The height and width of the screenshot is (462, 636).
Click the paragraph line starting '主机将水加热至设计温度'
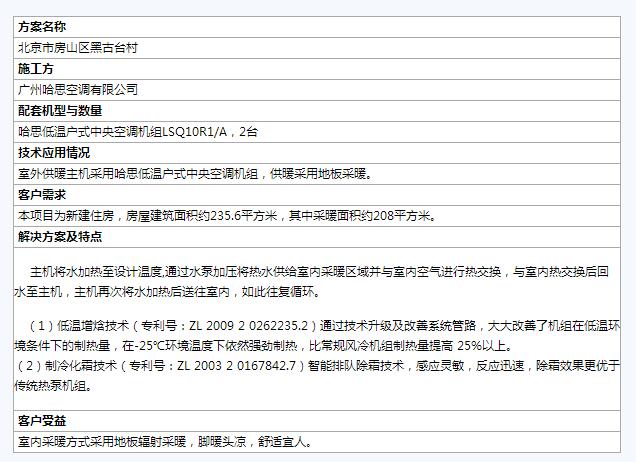[320, 272]
